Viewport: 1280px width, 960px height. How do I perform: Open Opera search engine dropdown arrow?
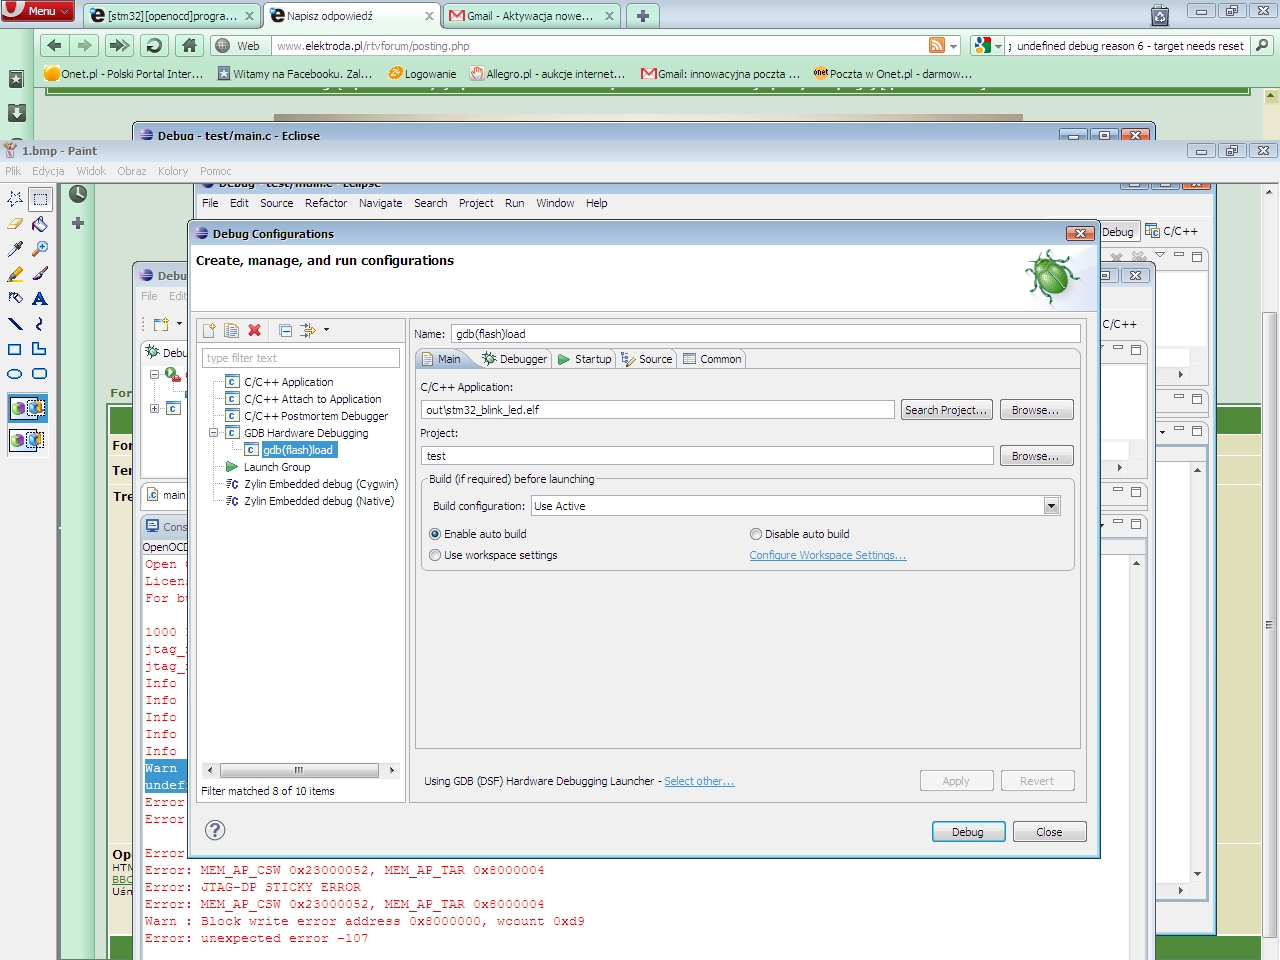[x=998, y=46]
